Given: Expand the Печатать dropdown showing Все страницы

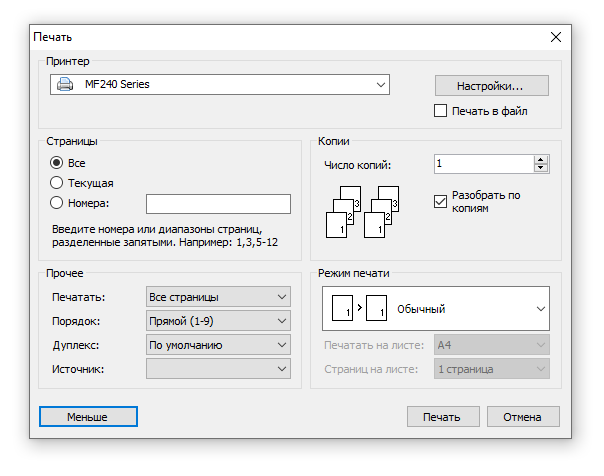Looking at the screenshot, I should [218, 297].
